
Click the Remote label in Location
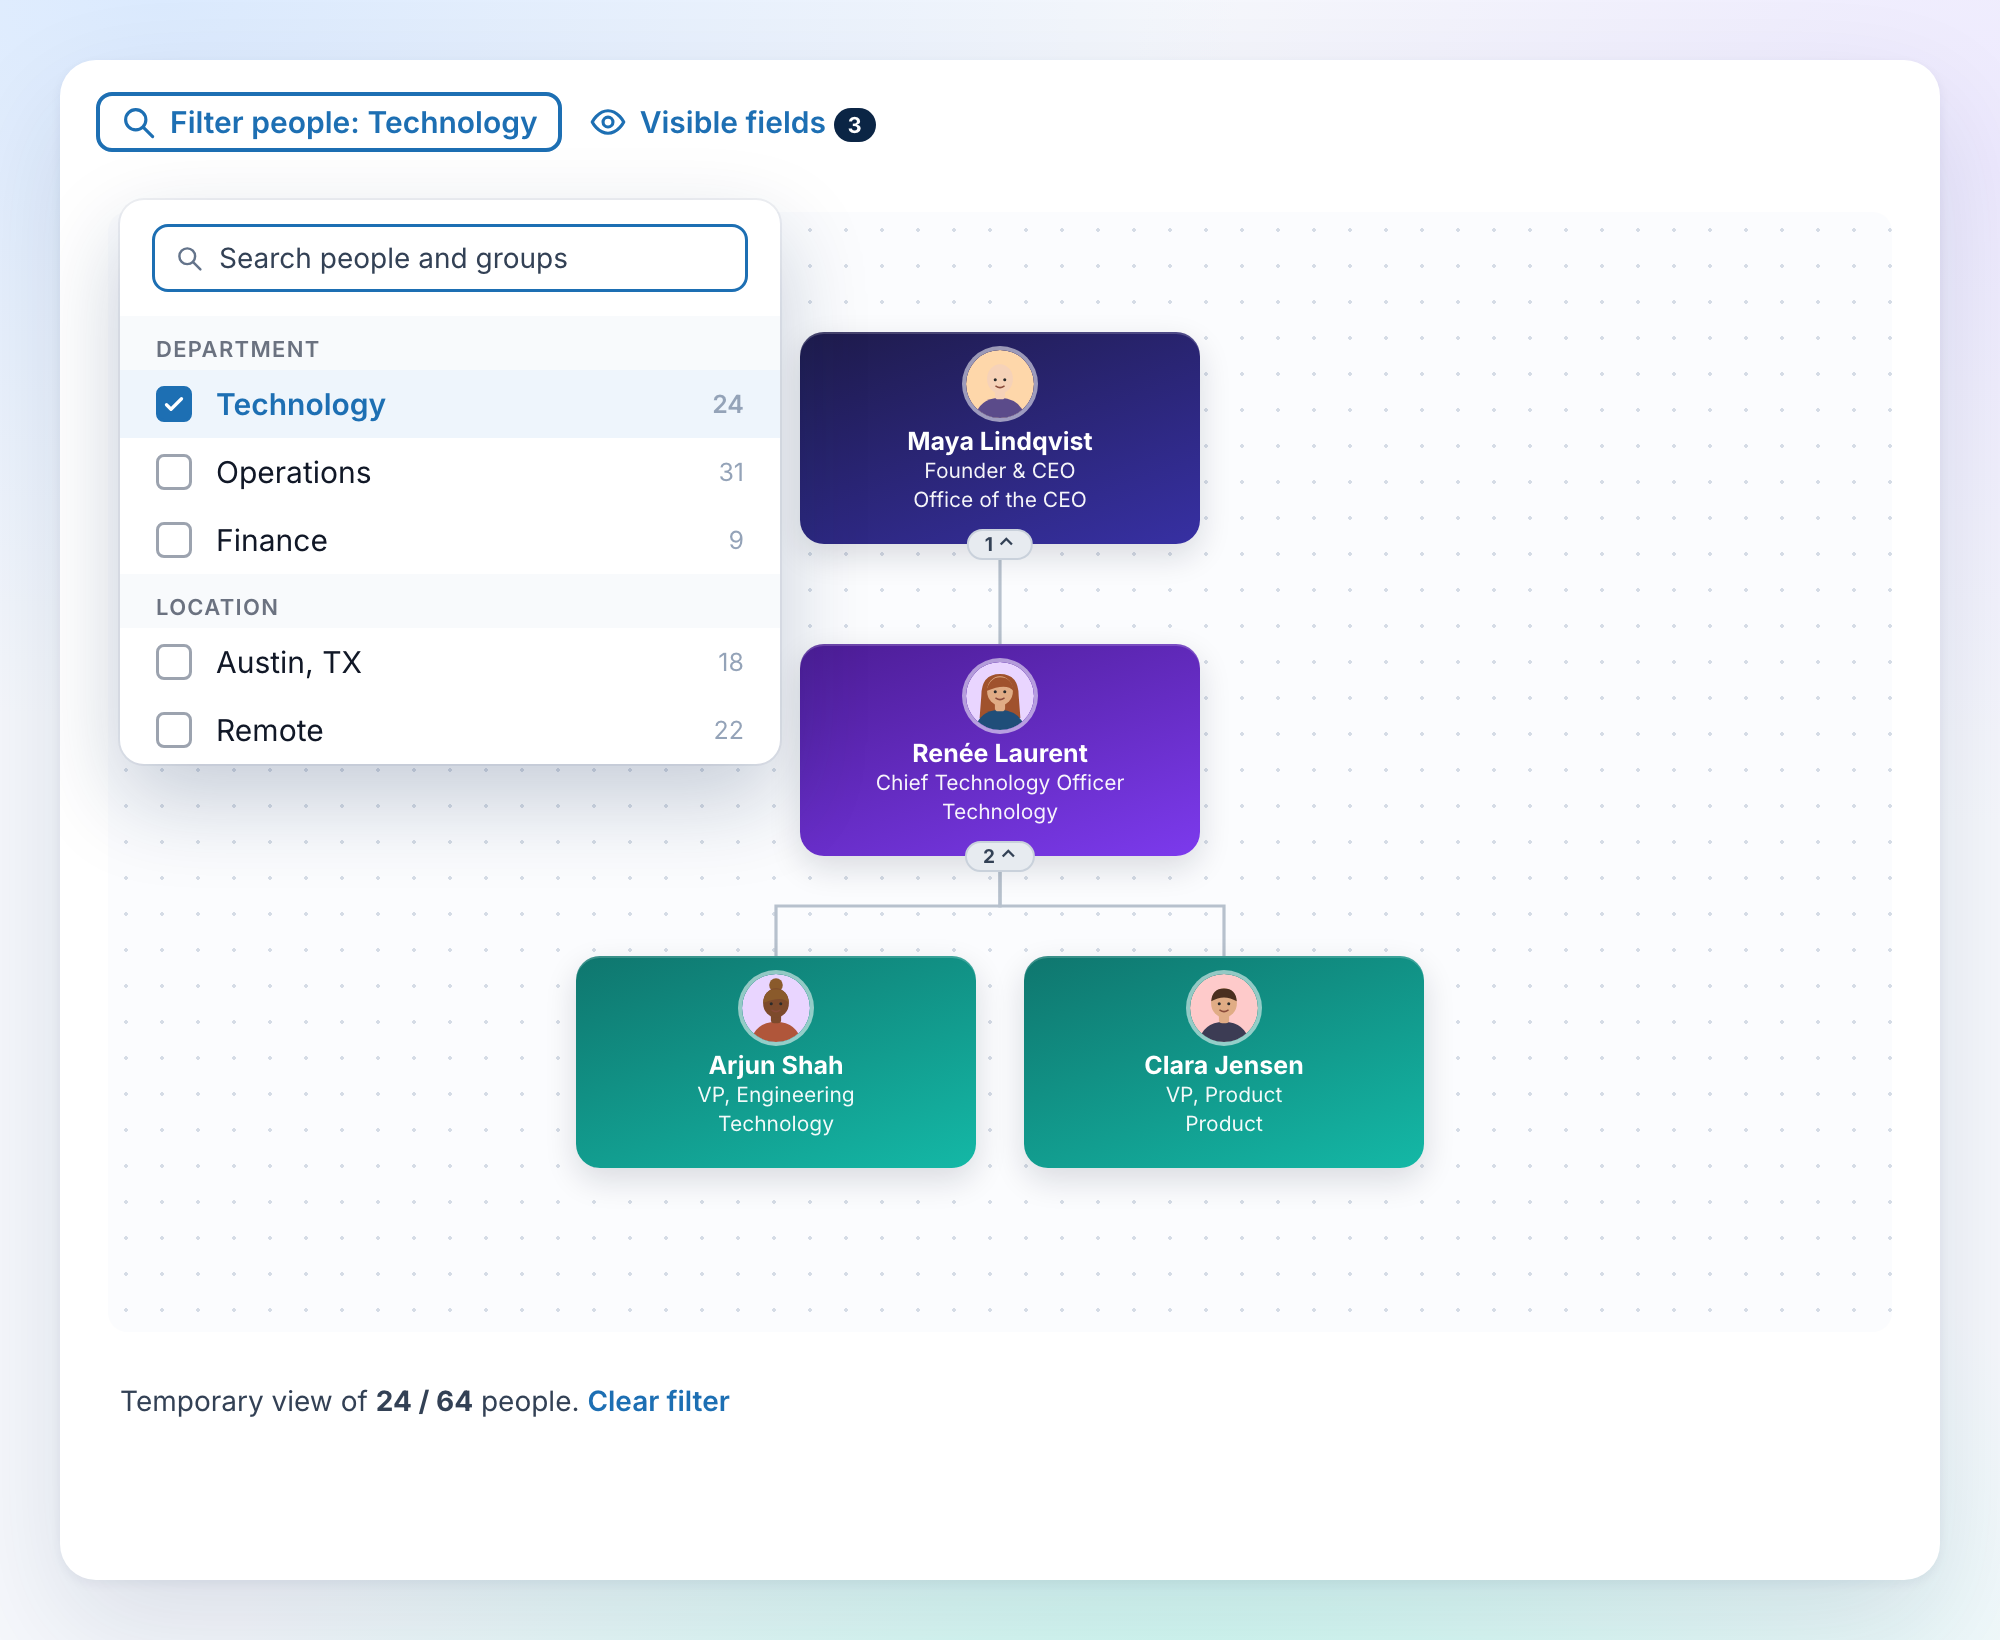pyautogui.click(x=270, y=730)
